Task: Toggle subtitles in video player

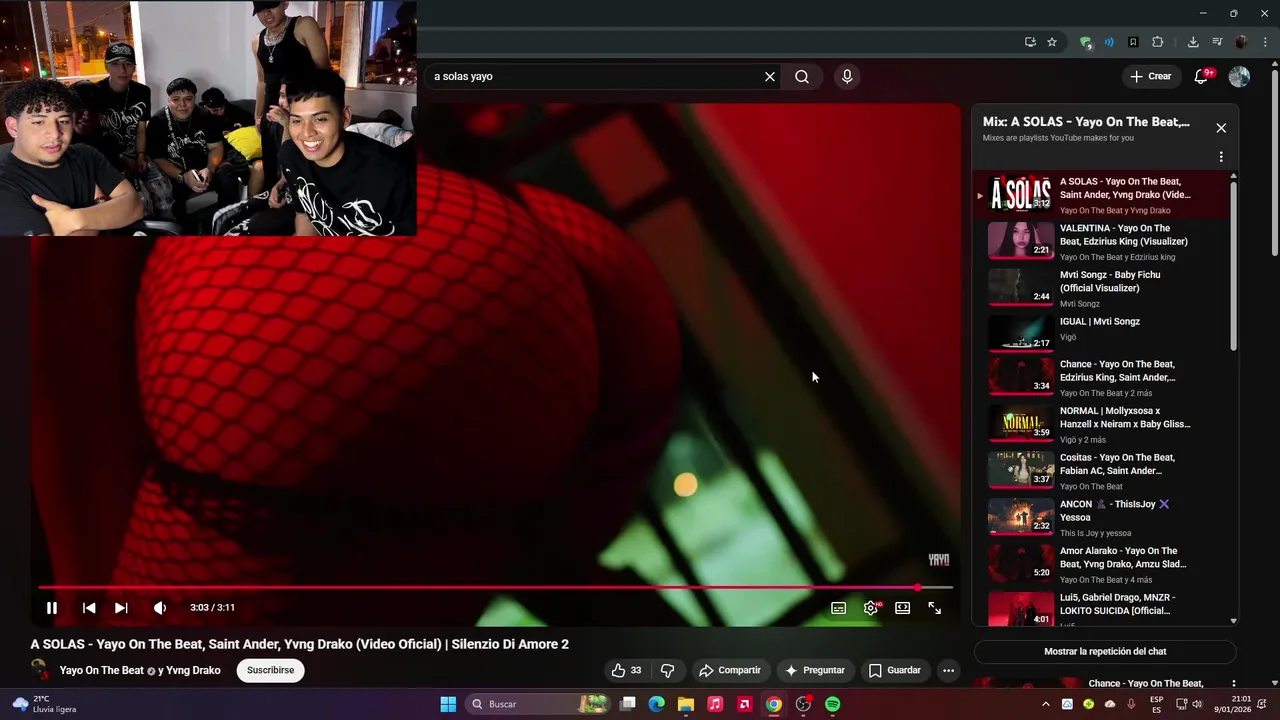Action: 839,608
